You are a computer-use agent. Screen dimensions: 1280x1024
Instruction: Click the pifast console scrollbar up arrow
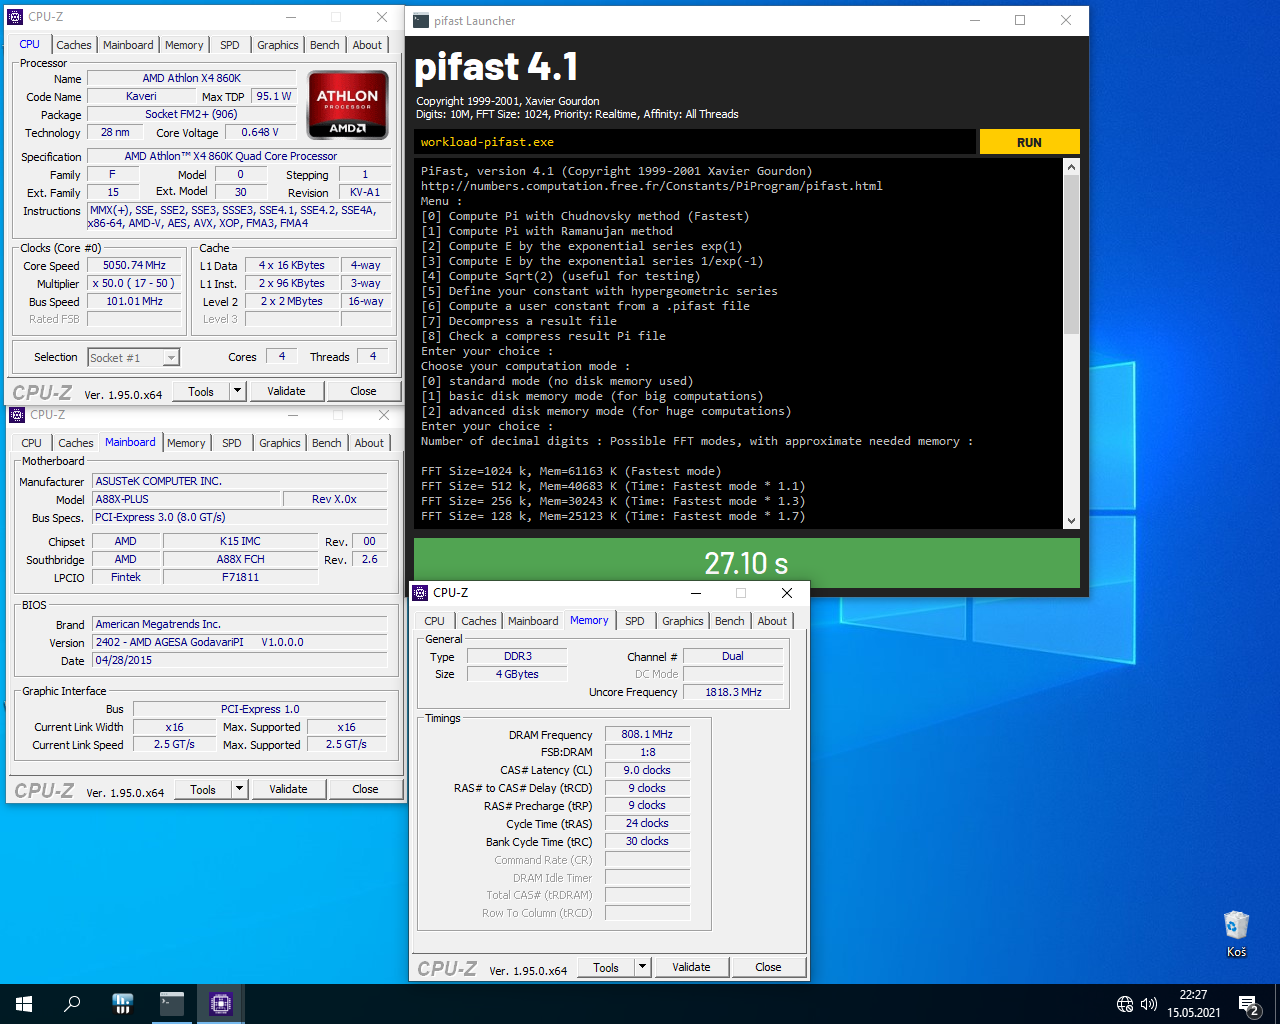(x=1071, y=167)
